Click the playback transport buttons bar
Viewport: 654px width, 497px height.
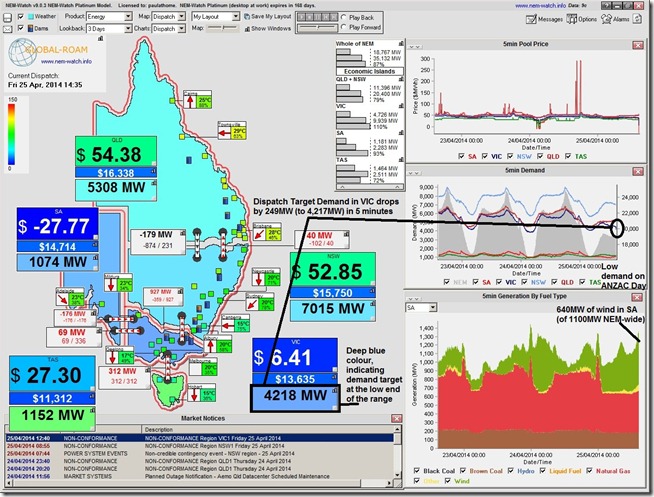318,18
